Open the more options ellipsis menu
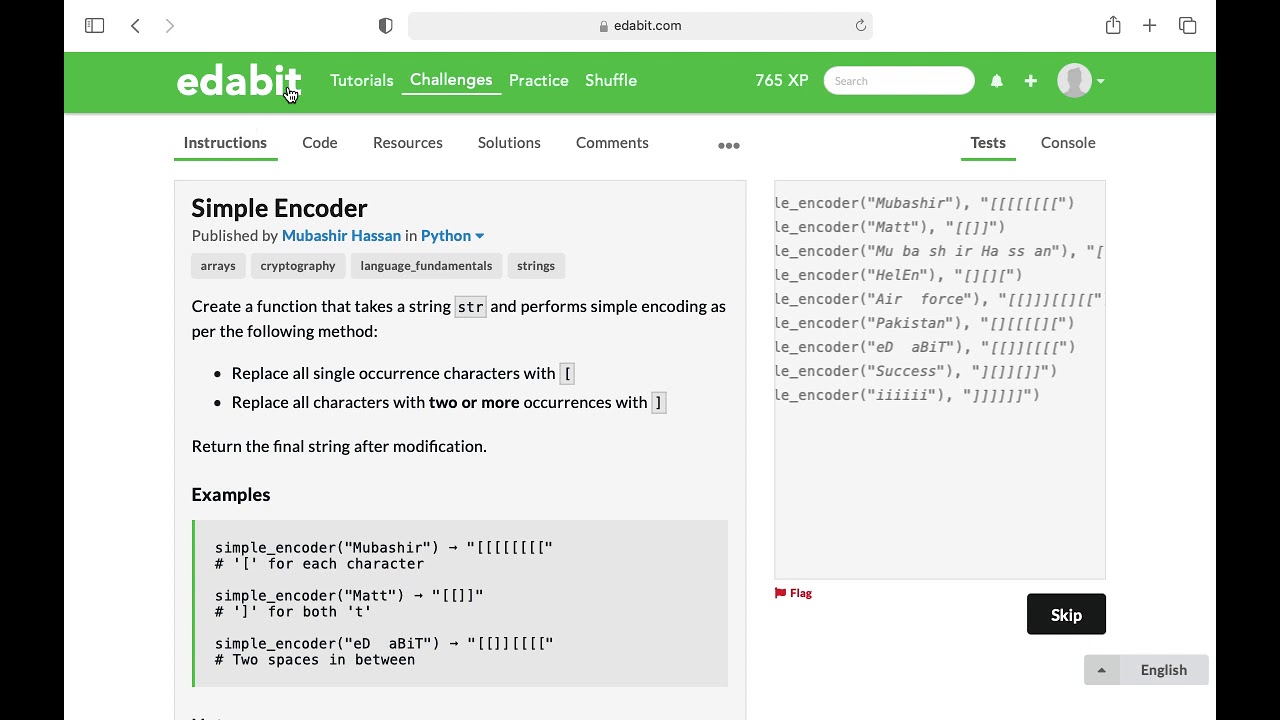The image size is (1280, 720). click(x=729, y=146)
